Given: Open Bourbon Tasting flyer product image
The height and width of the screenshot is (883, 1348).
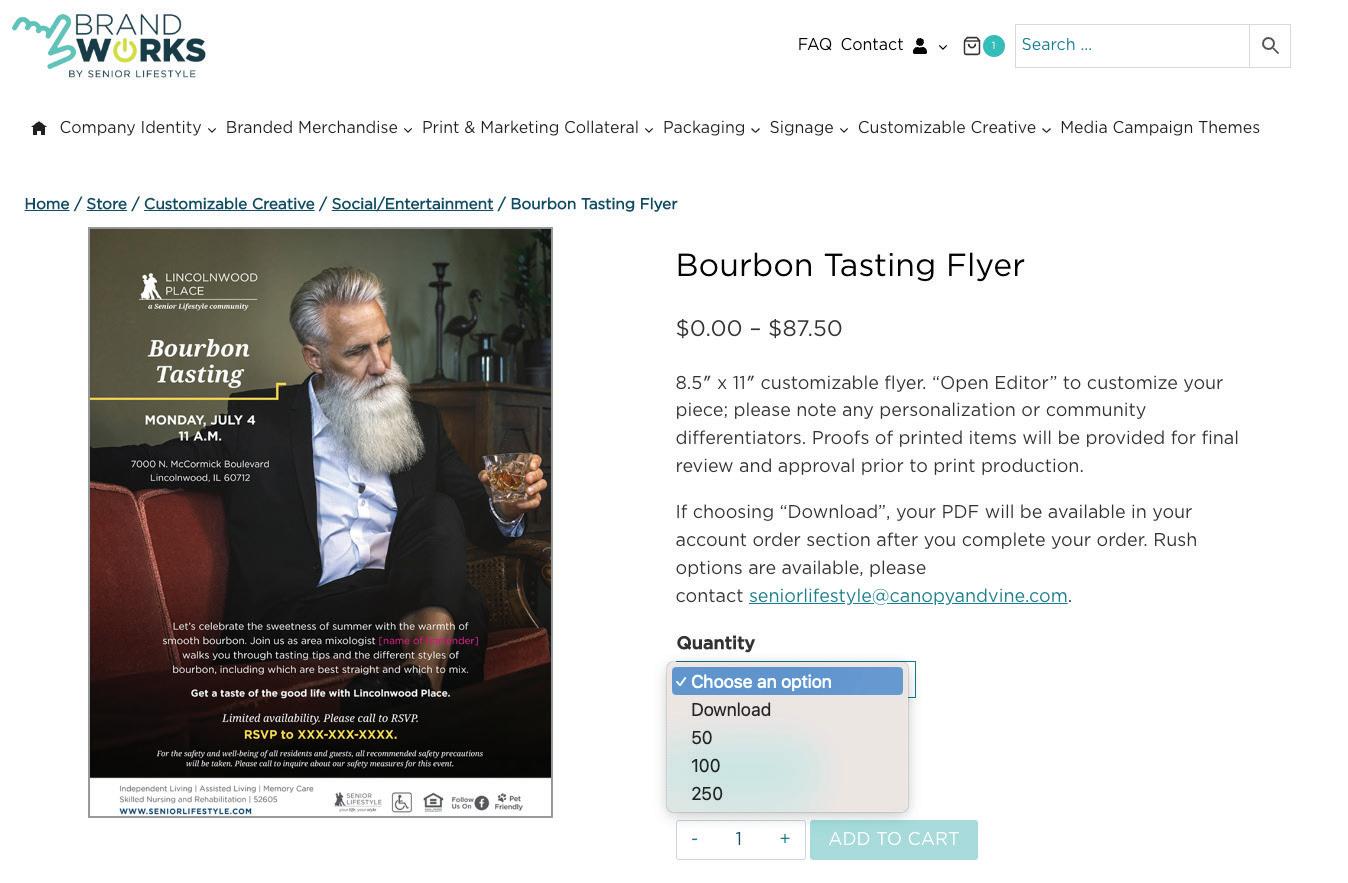Looking at the screenshot, I should pyautogui.click(x=320, y=522).
